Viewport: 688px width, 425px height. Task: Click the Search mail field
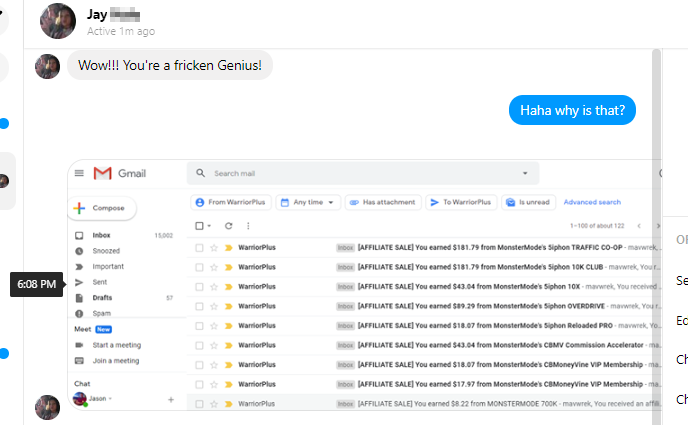pos(363,173)
